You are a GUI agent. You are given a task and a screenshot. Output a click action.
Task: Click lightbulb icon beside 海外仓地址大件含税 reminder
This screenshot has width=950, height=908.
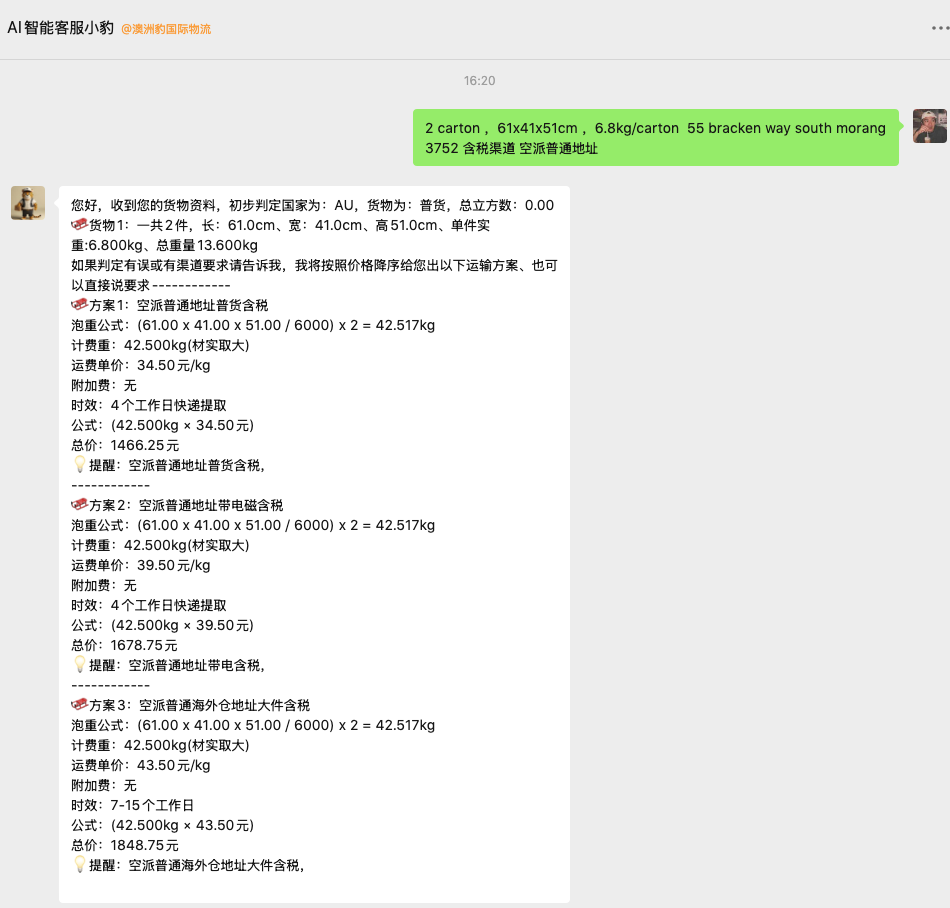(x=80, y=865)
